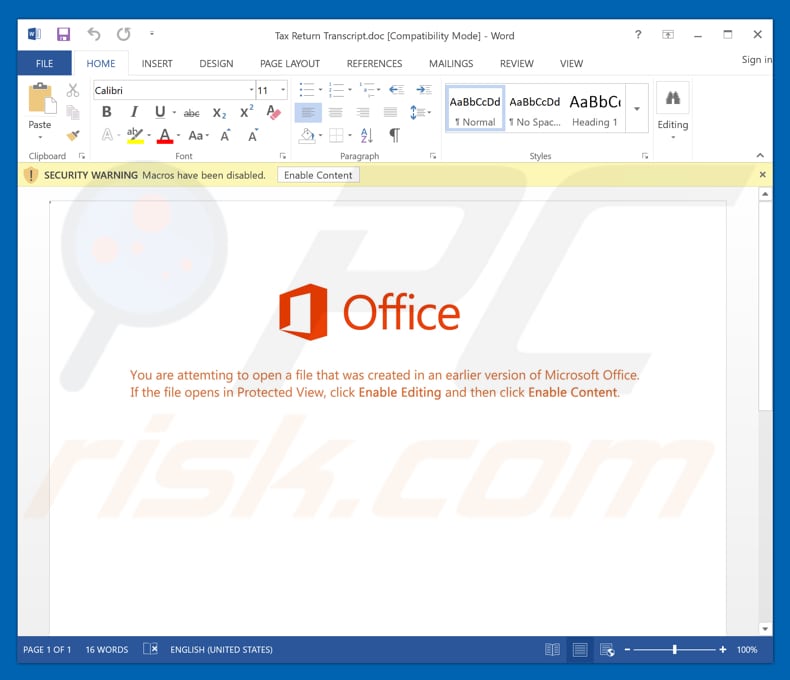Open the Font dialog launcher
Viewport: 790px width, 680px height.
[283, 156]
